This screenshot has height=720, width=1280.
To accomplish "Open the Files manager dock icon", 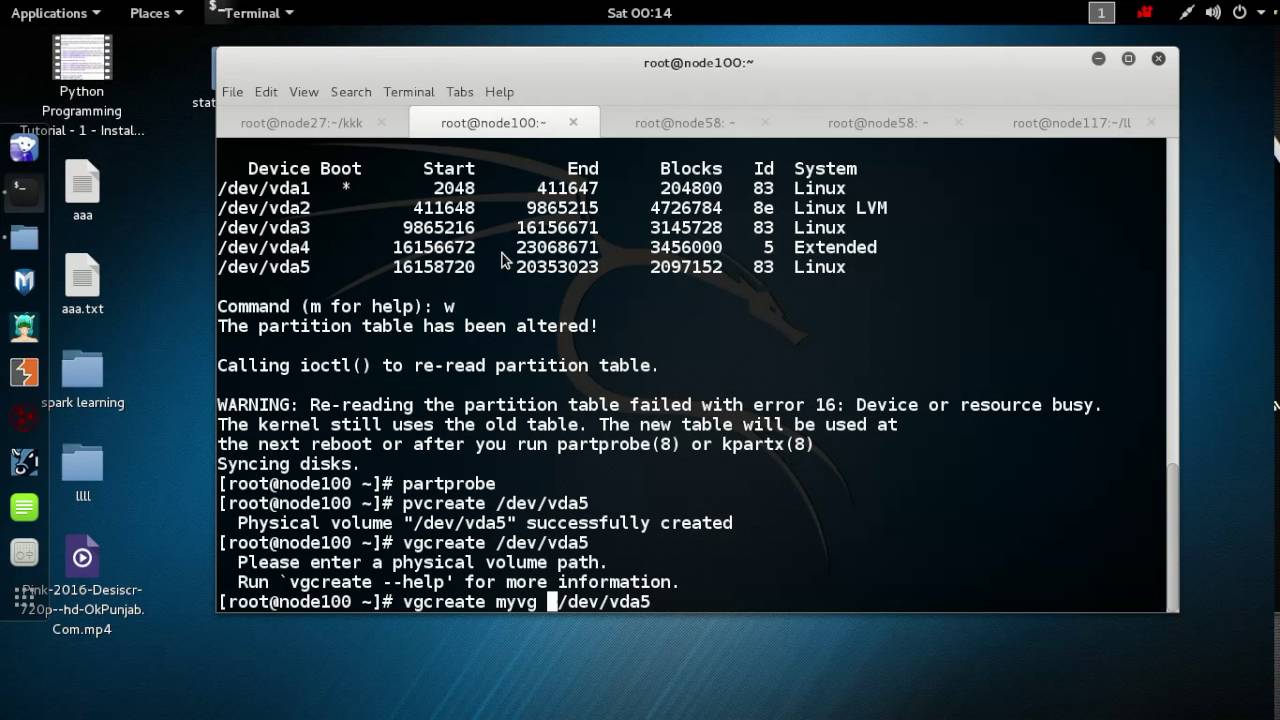I will 24,238.
